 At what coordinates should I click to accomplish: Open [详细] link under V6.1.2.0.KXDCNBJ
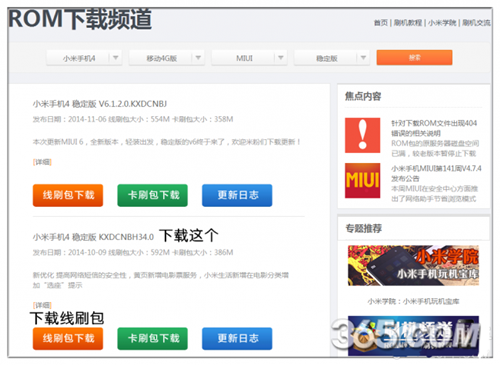tap(42, 162)
